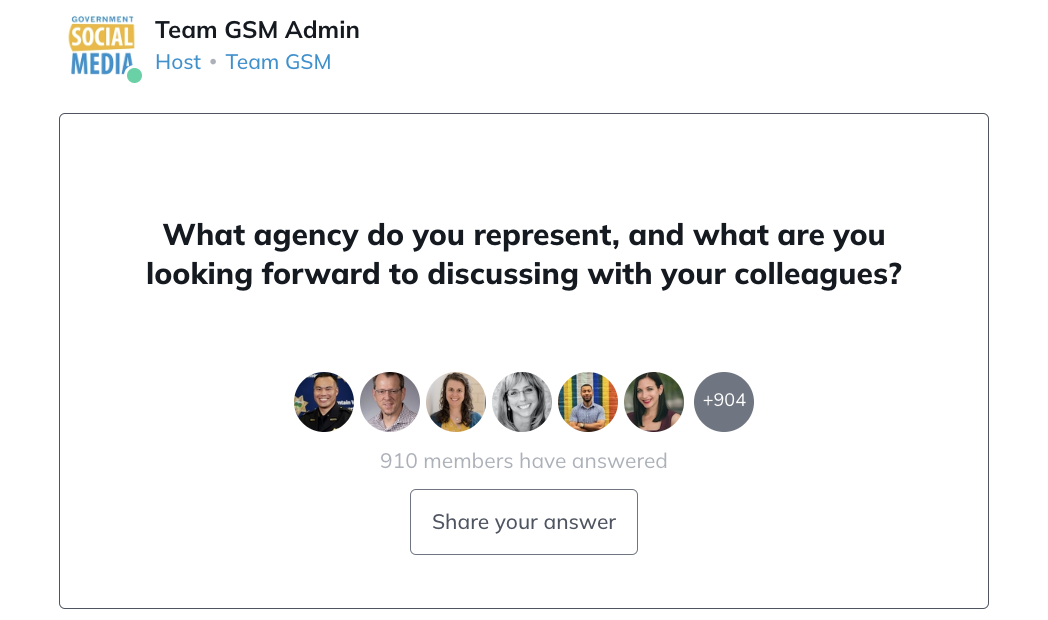1048x620 pixels.
Task: Click the 910 members have answered text
Action: tap(523, 461)
